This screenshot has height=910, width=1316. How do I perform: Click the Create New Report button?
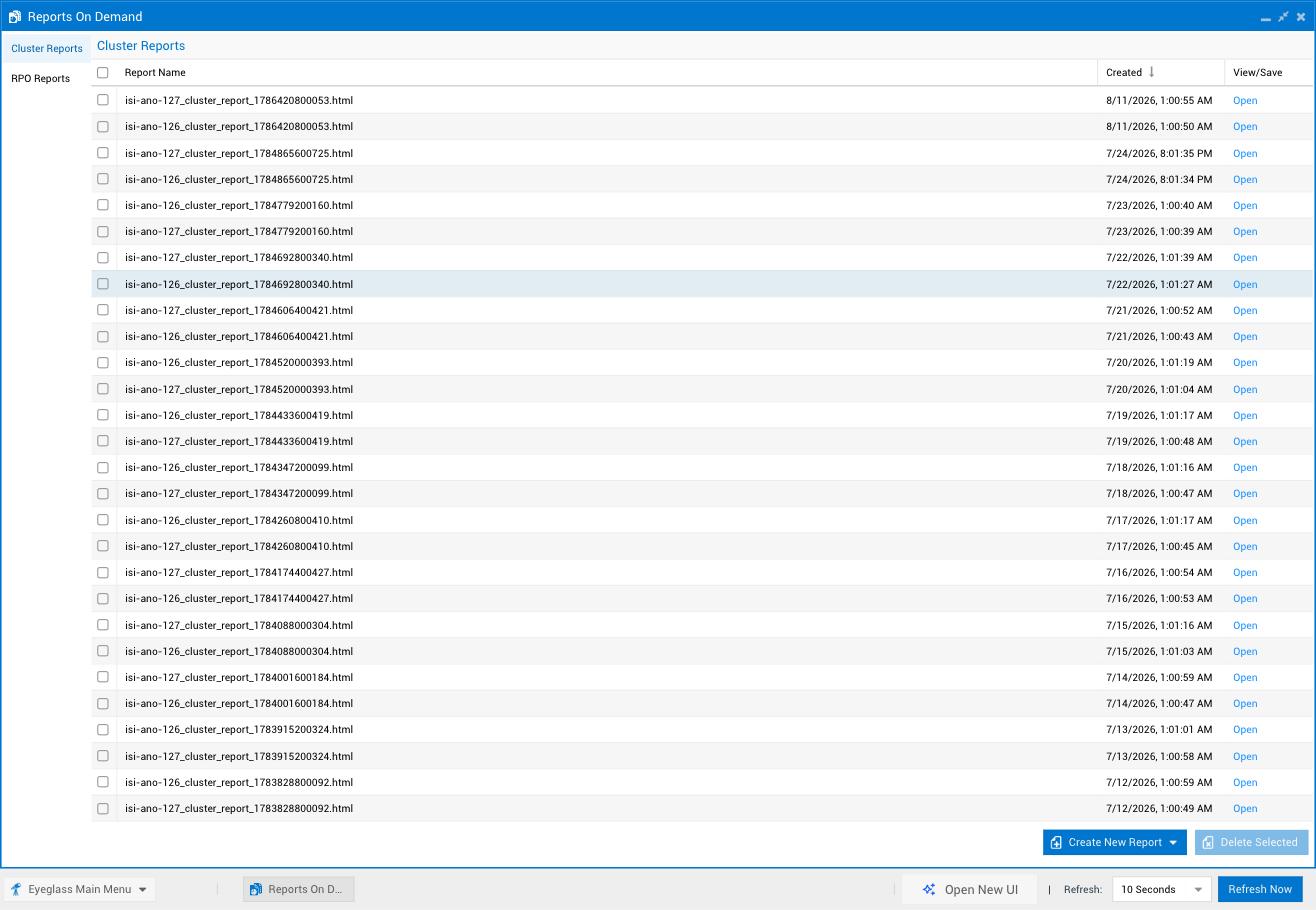click(1115, 842)
